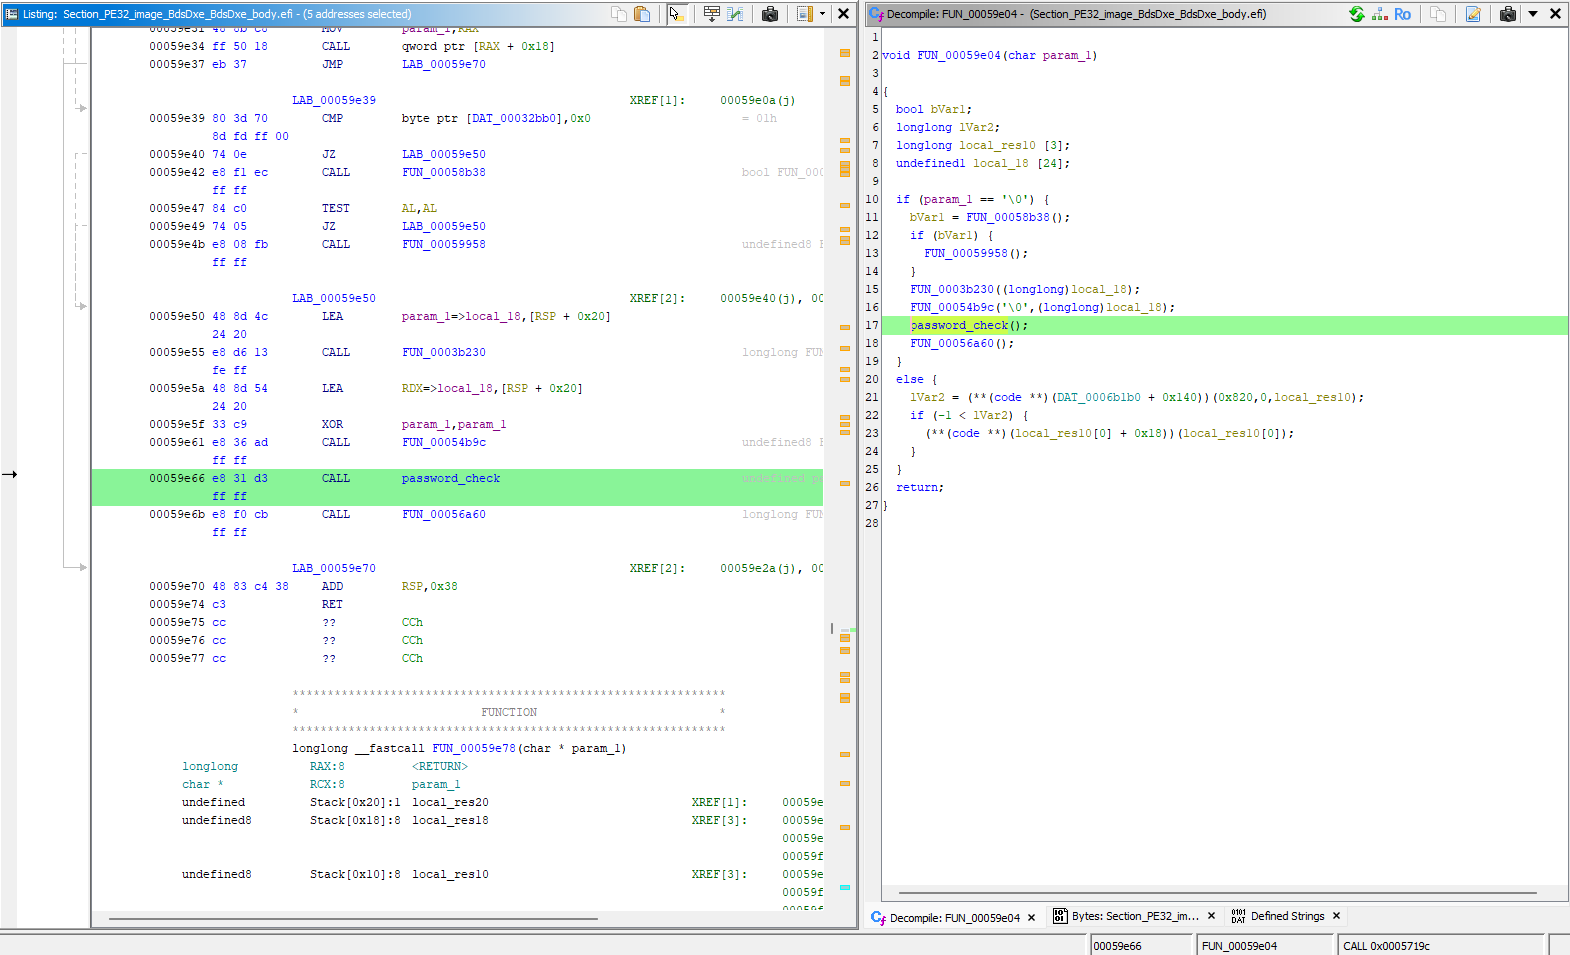Click FUN_00059958() in decompiler line 13
The width and height of the screenshot is (1570, 955).
(x=975, y=253)
